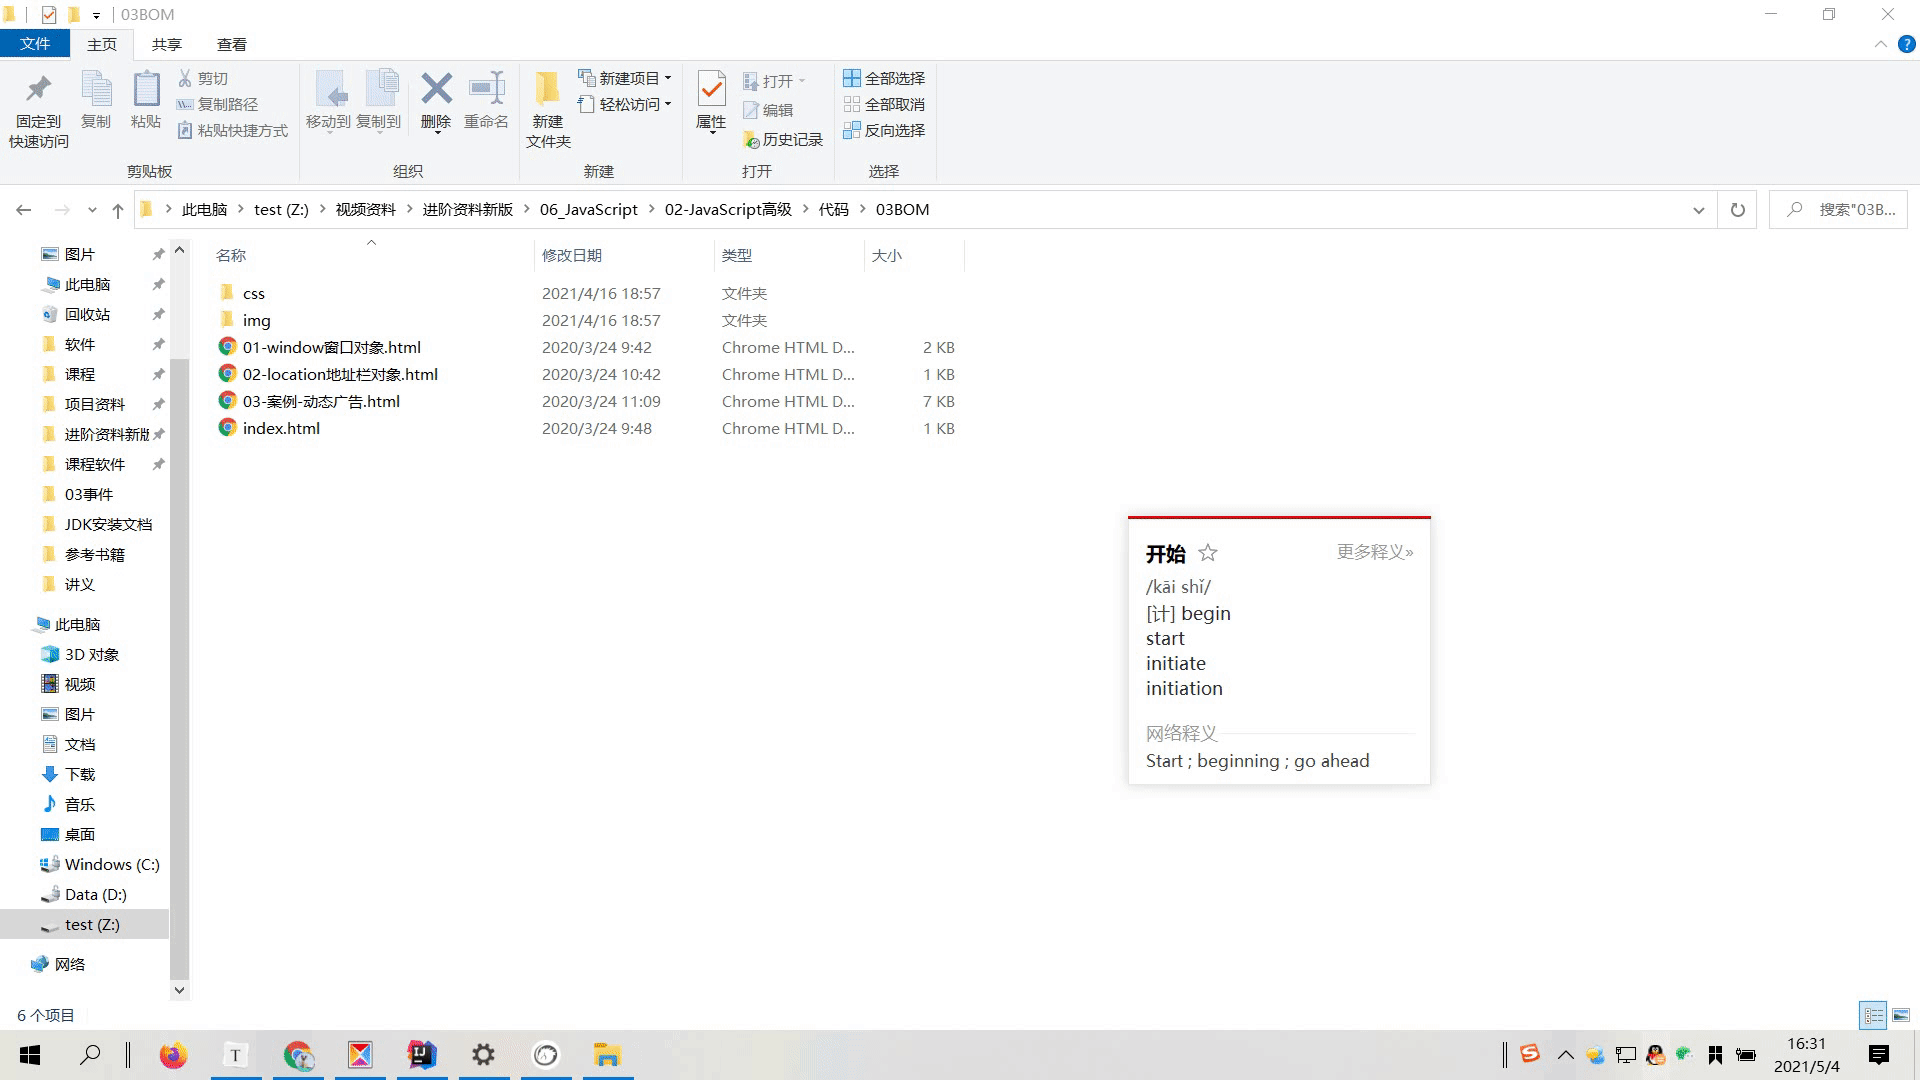
Task: Open the address bar history dropdown arrow
Action: click(1698, 210)
